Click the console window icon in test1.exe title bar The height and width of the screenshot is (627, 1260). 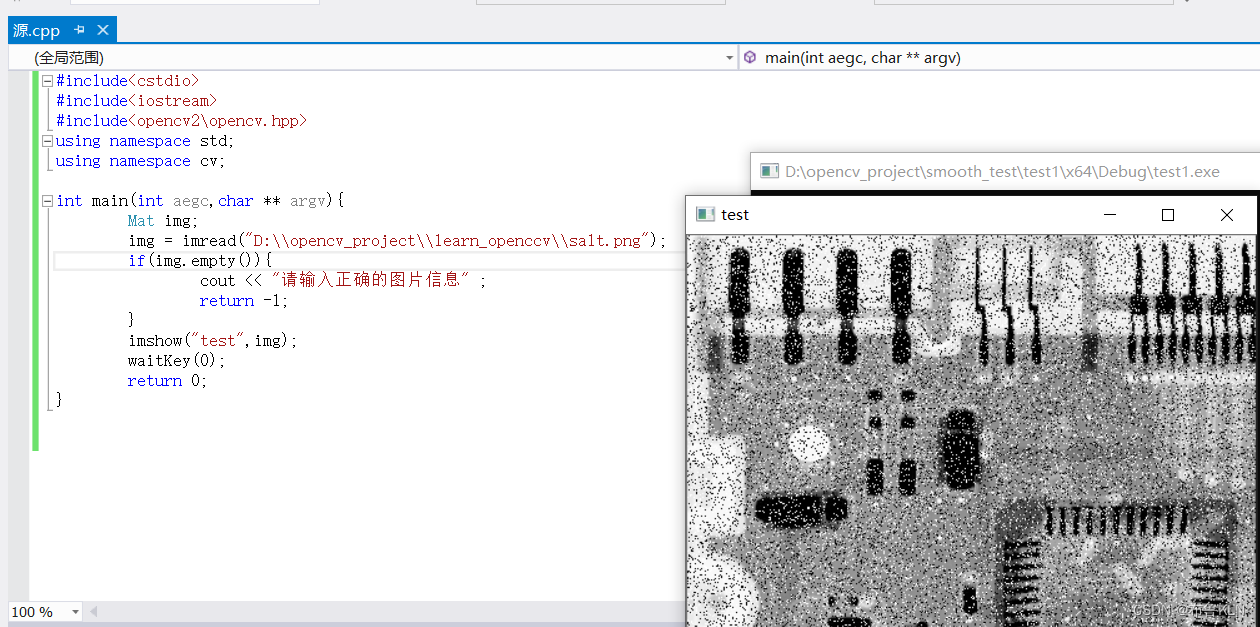[x=769, y=171]
